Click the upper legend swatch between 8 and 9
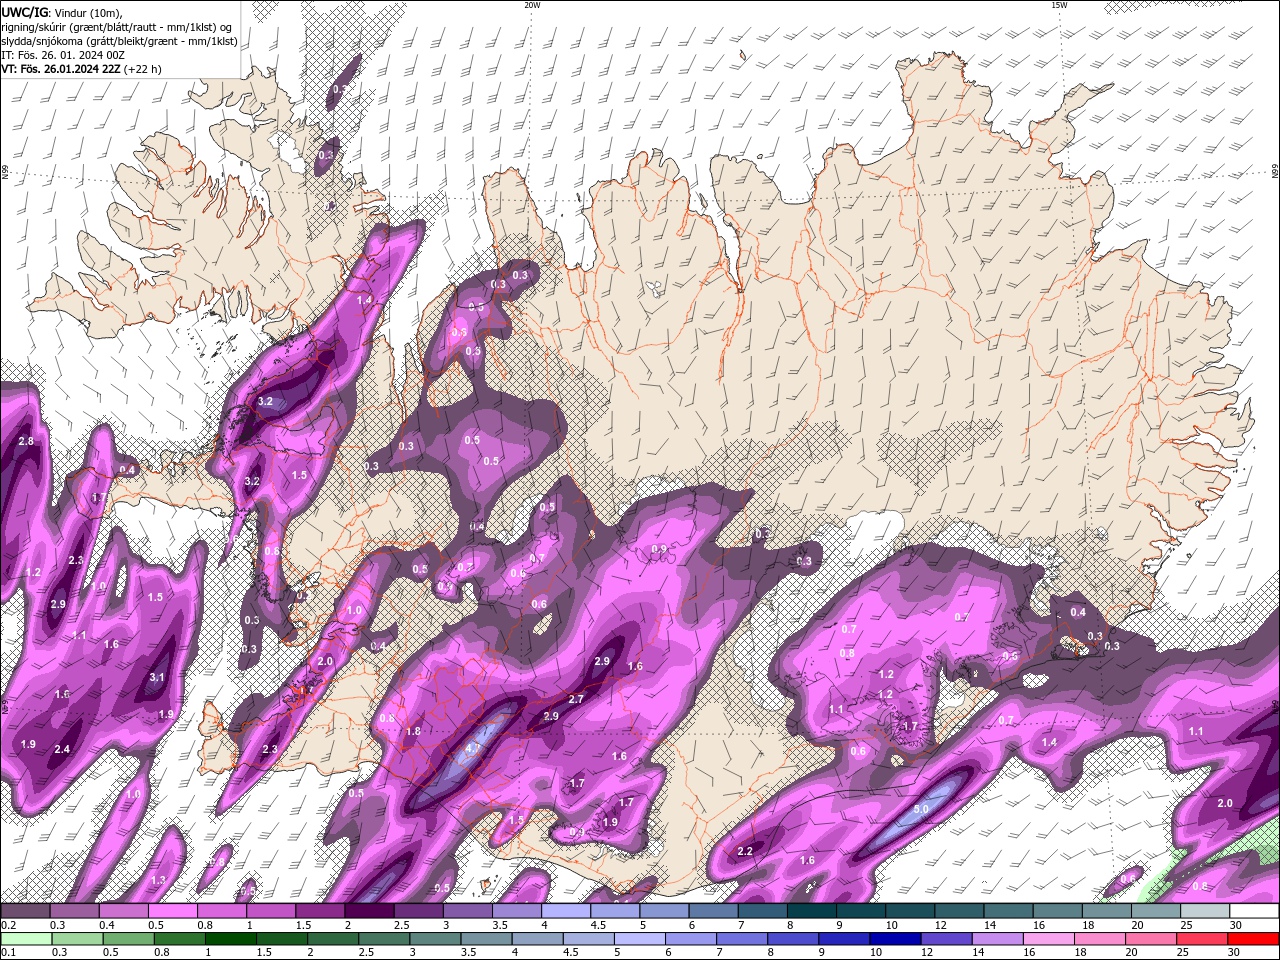 (x=812, y=911)
